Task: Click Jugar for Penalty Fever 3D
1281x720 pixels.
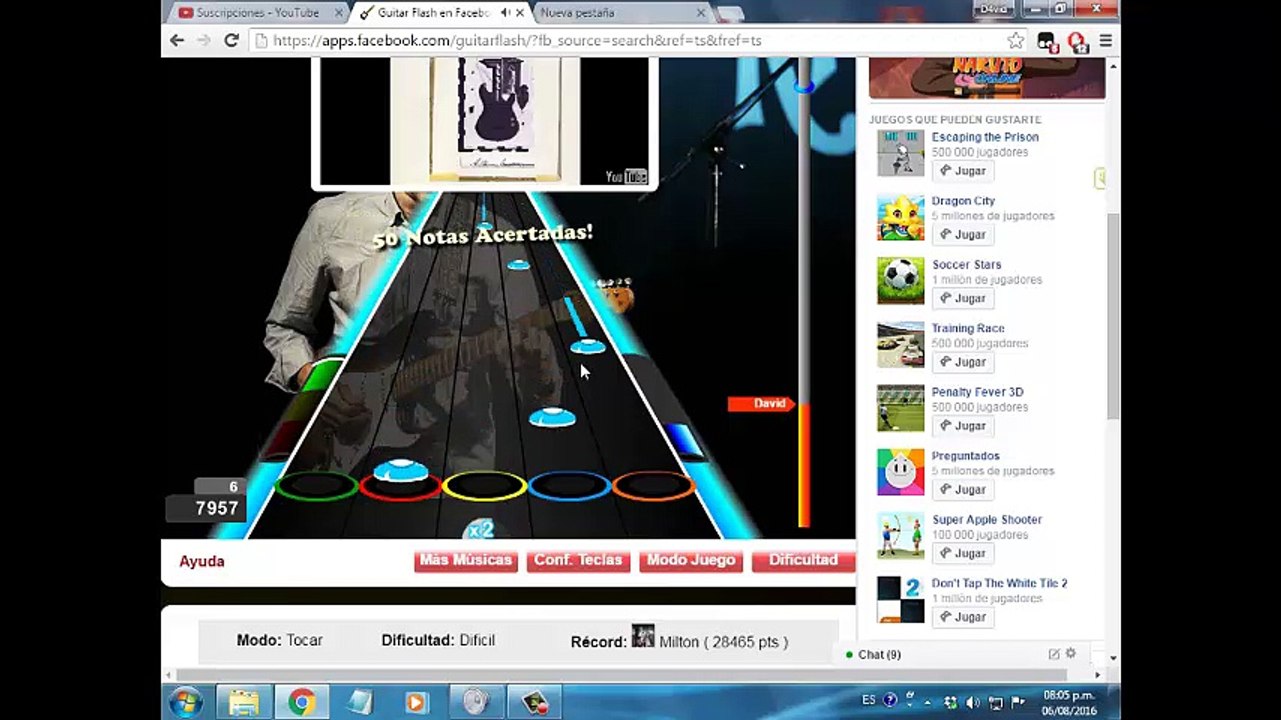Action: 963,426
